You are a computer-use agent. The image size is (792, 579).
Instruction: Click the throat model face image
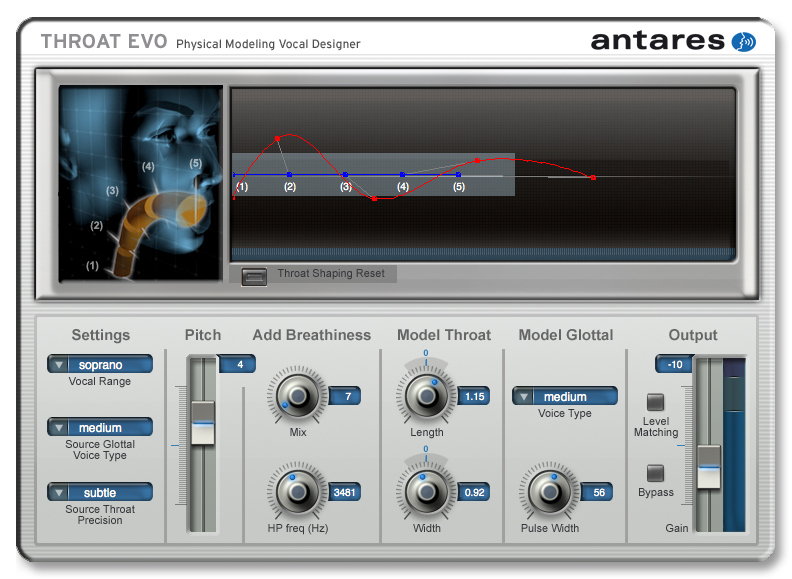[140, 182]
